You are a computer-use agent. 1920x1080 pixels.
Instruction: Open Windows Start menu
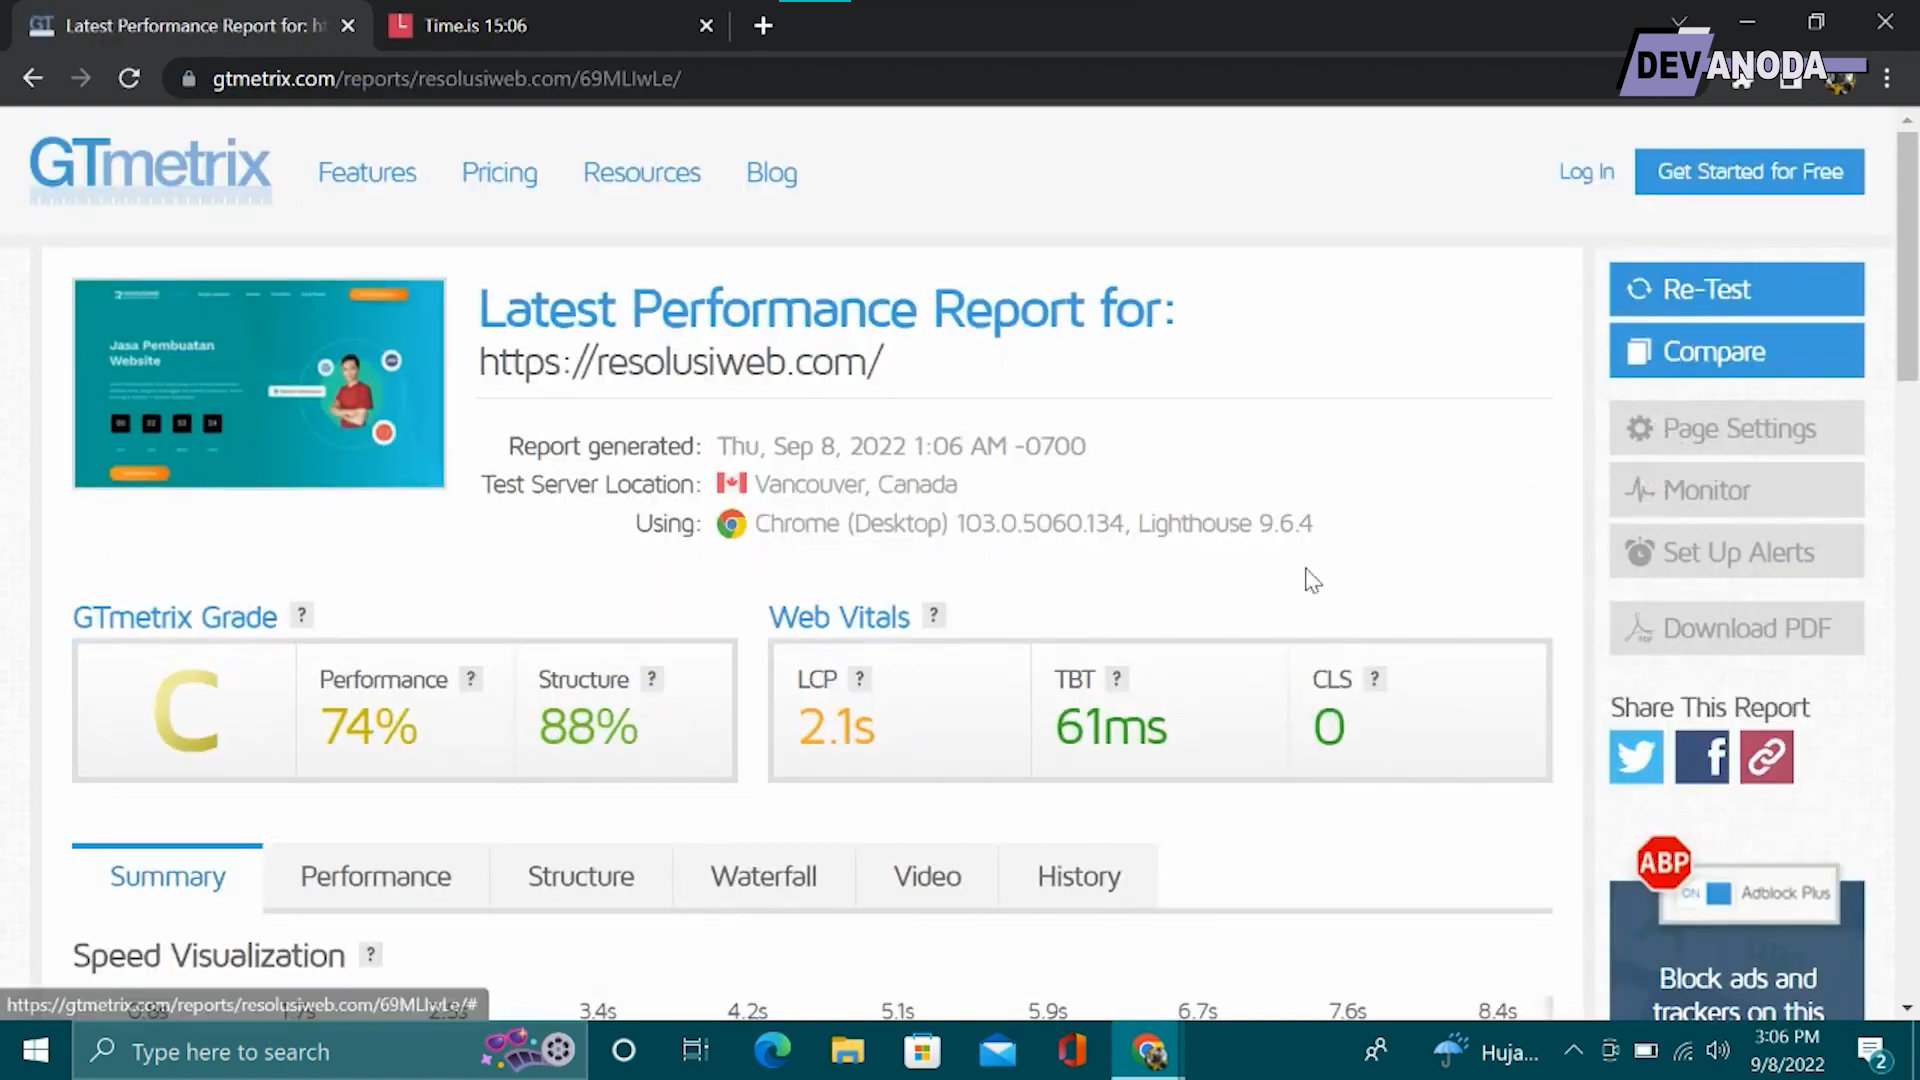click(x=35, y=1051)
